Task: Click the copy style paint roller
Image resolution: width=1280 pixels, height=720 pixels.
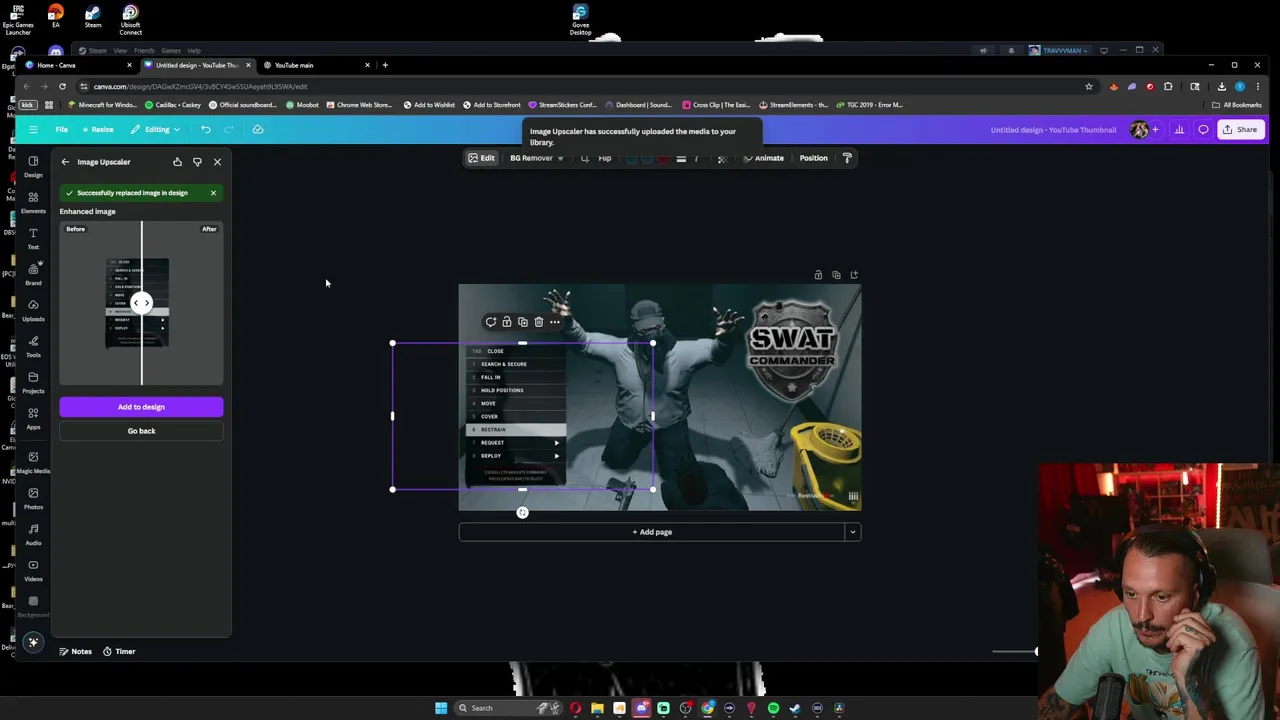Action: [x=847, y=158]
